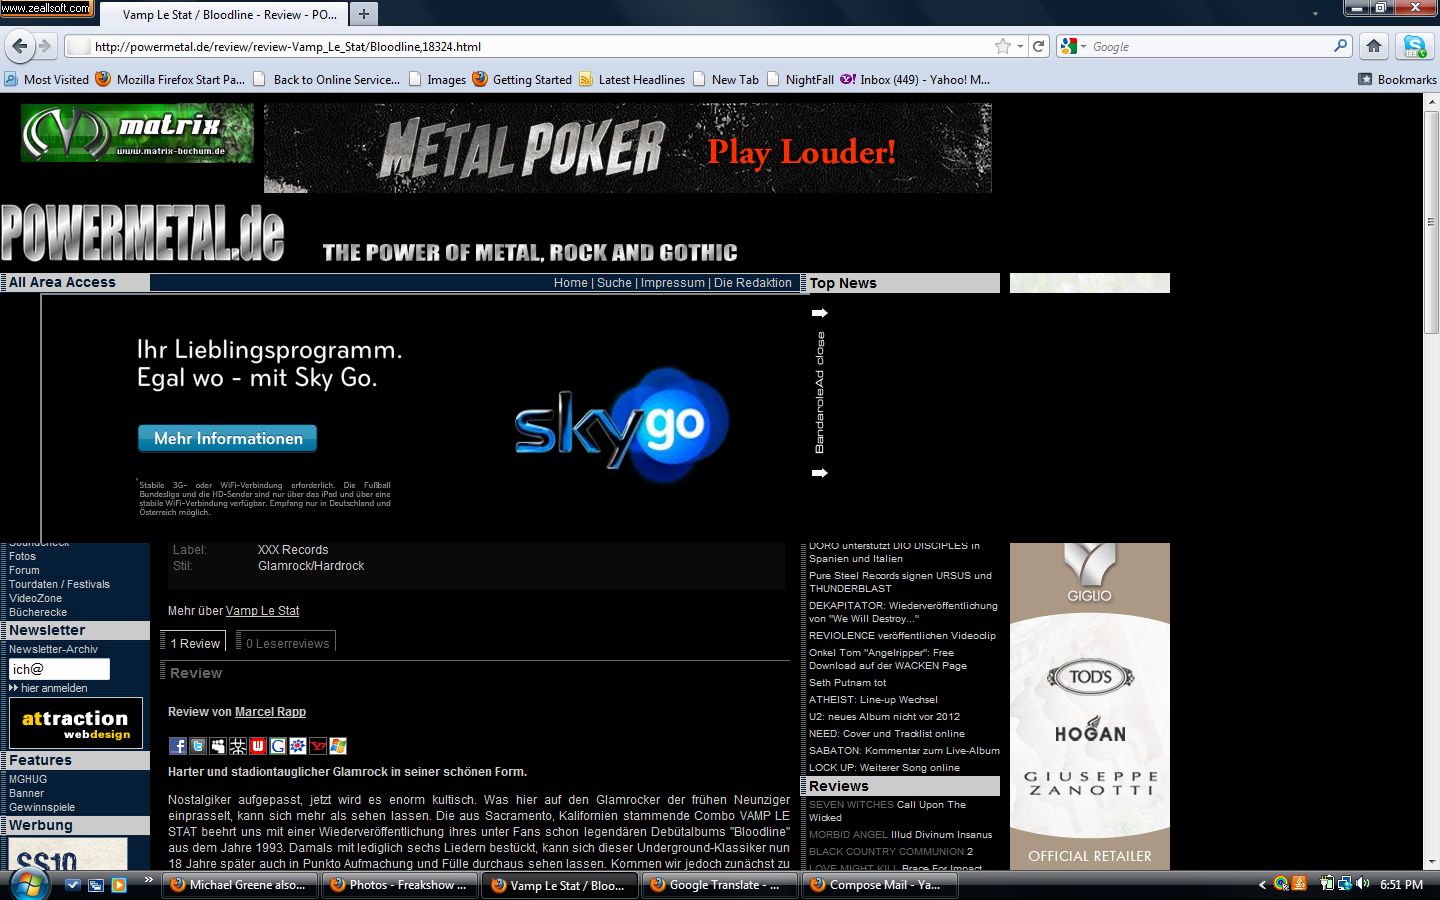
Task: Open the URL bar history dropdown arrow
Action: point(1020,46)
